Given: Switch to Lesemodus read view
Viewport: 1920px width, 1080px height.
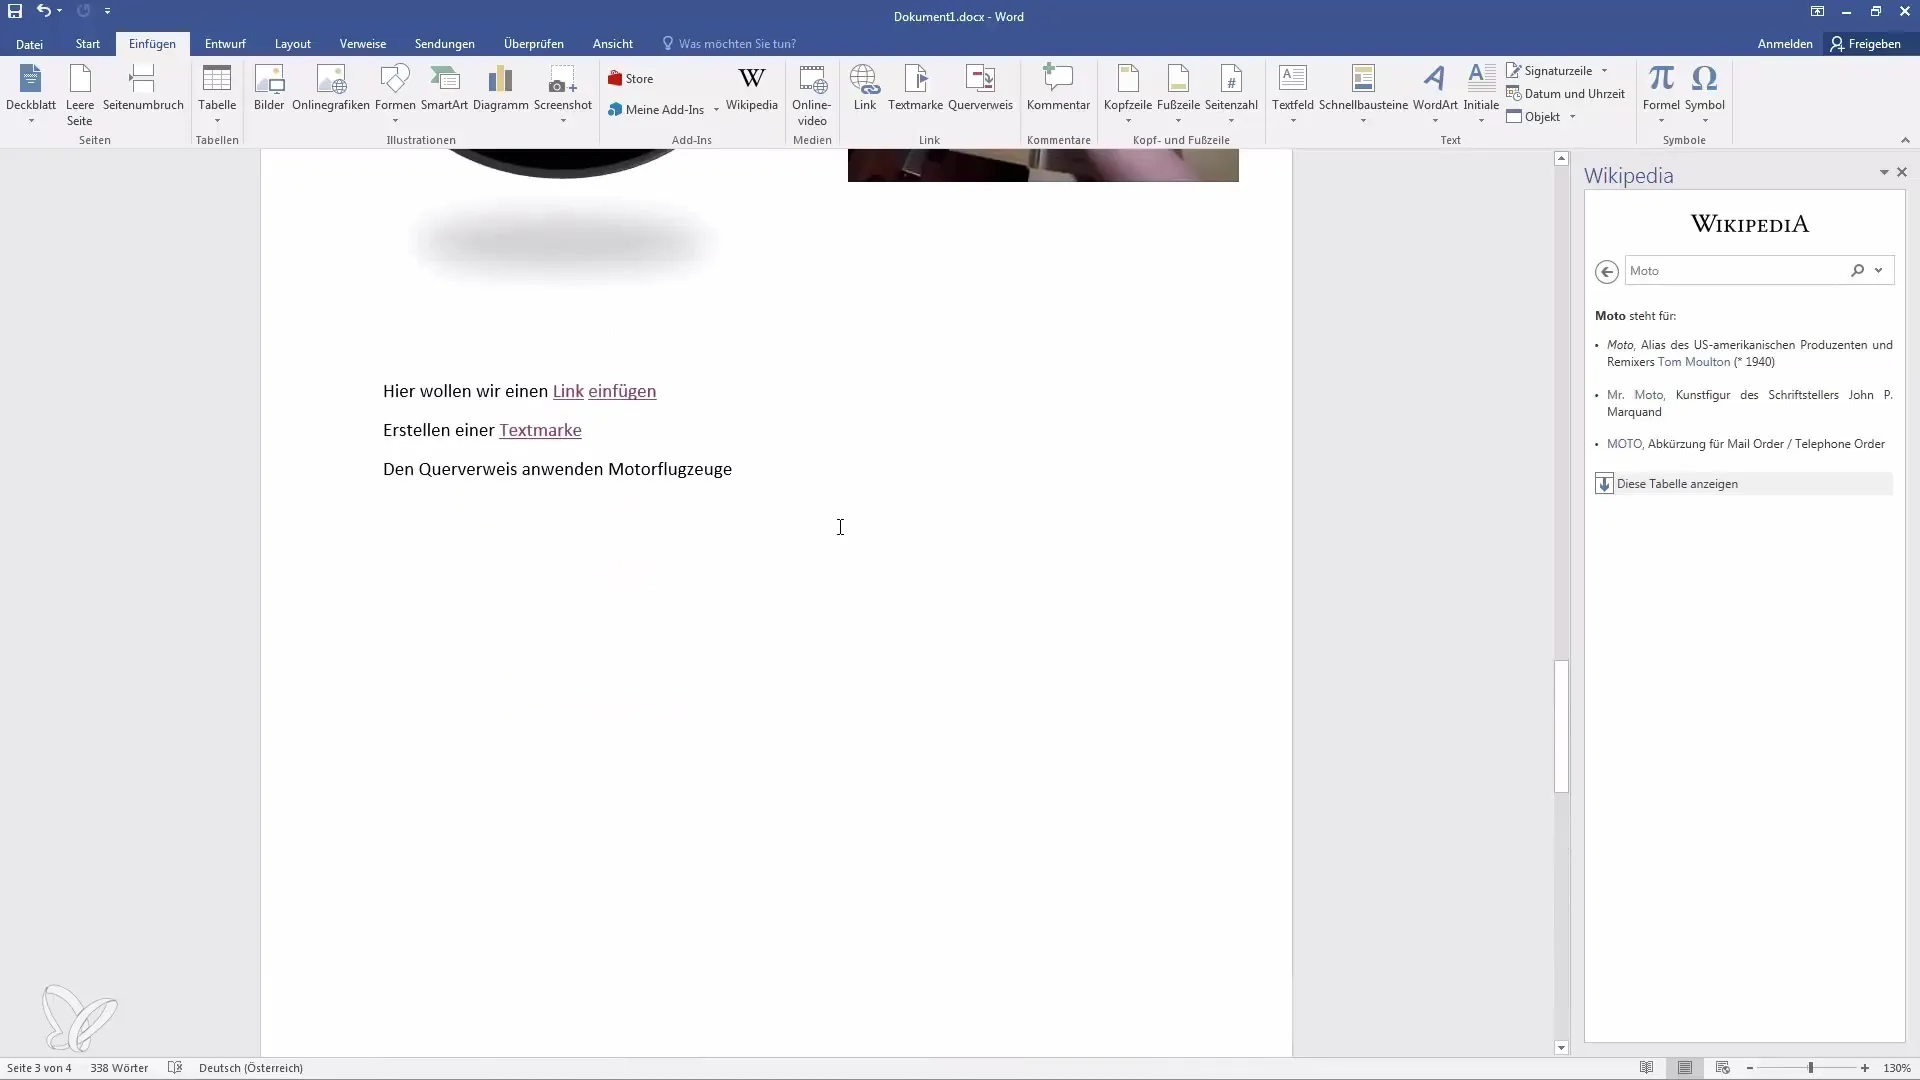Looking at the screenshot, I should [x=1647, y=1068].
